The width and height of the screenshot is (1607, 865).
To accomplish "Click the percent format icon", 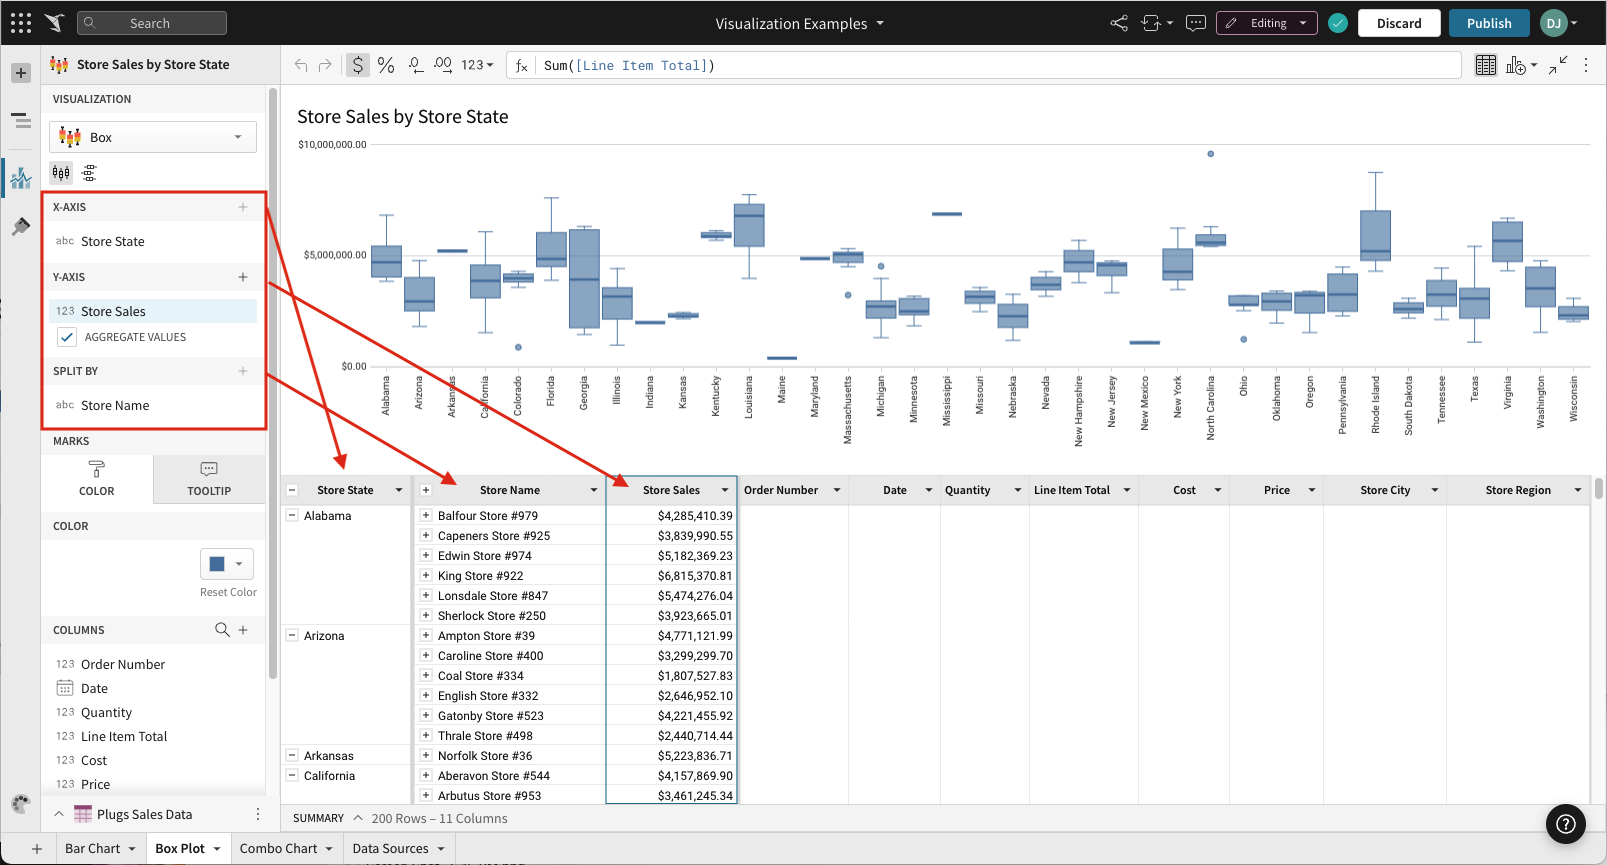I will pyautogui.click(x=386, y=65).
